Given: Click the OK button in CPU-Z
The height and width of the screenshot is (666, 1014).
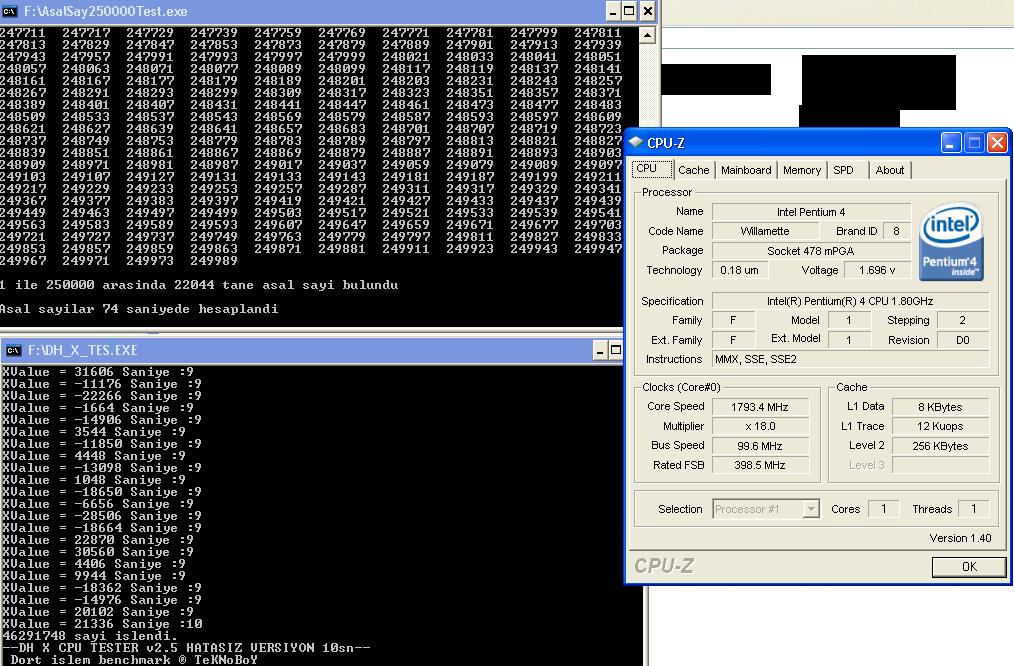Looking at the screenshot, I should tap(969, 566).
